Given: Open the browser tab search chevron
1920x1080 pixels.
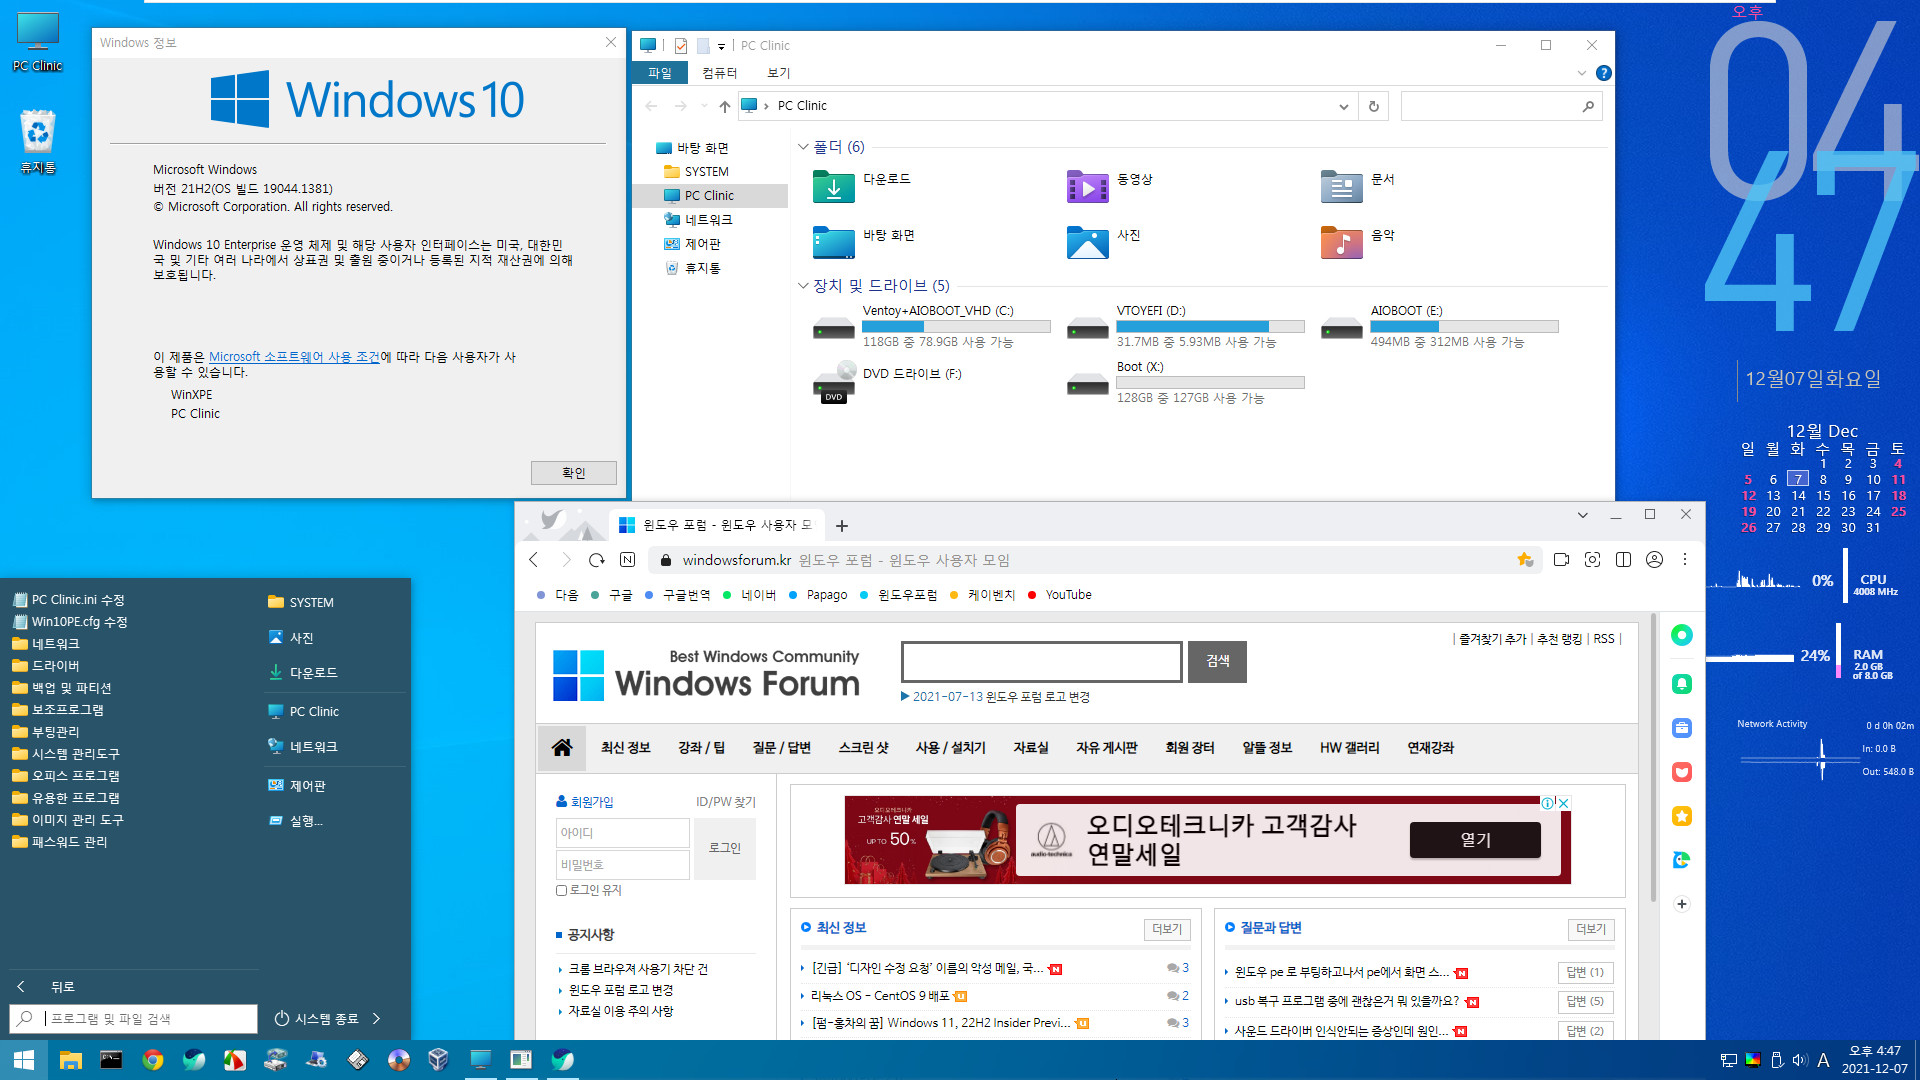Looking at the screenshot, I should tap(1582, 515).
